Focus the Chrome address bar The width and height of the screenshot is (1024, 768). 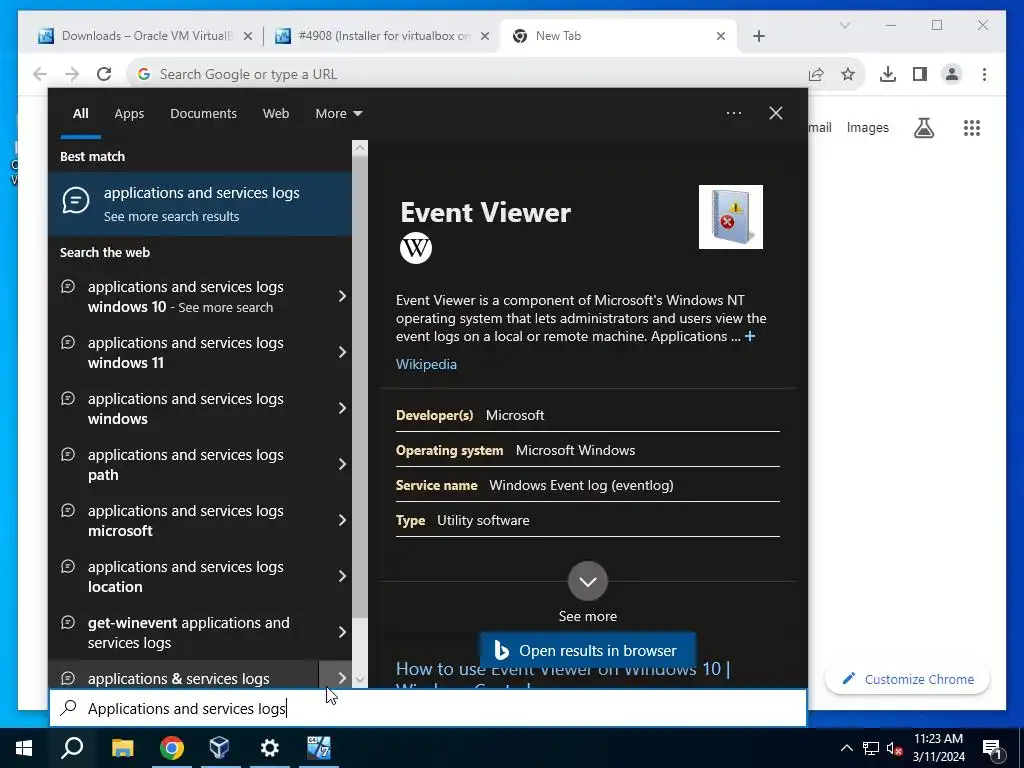click(x=470, y=74)
